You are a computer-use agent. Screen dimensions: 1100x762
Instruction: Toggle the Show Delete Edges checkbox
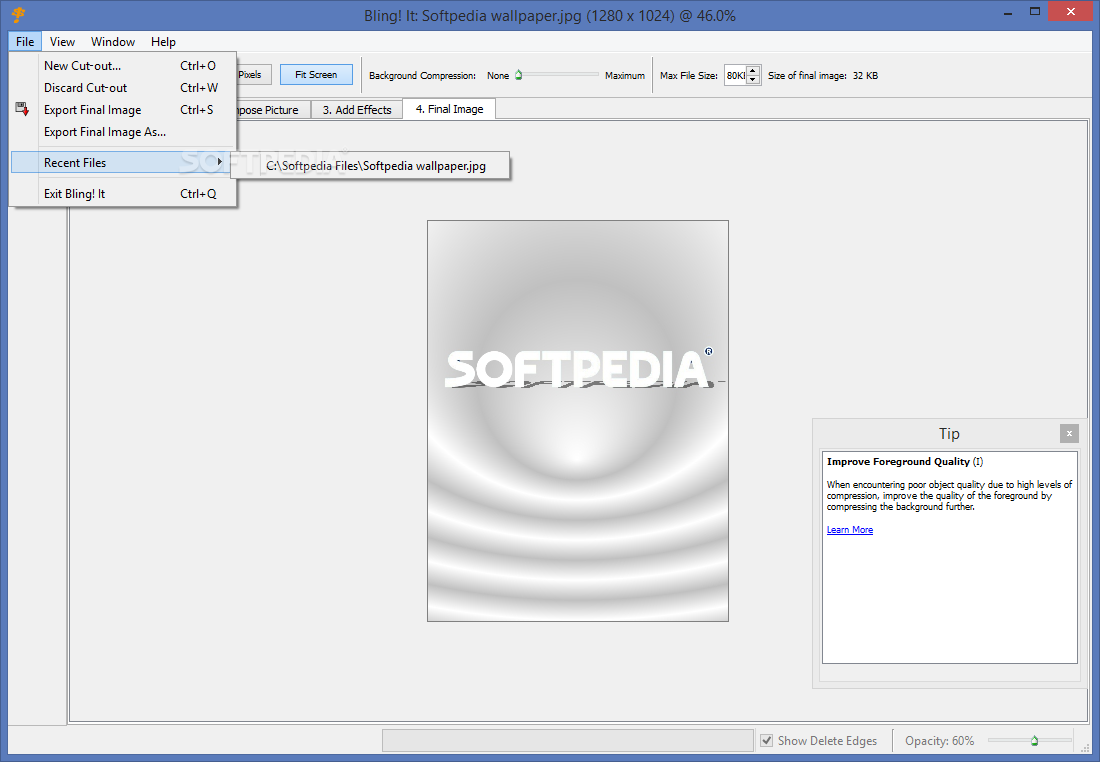pyautogui.click(x=767, y=740)
